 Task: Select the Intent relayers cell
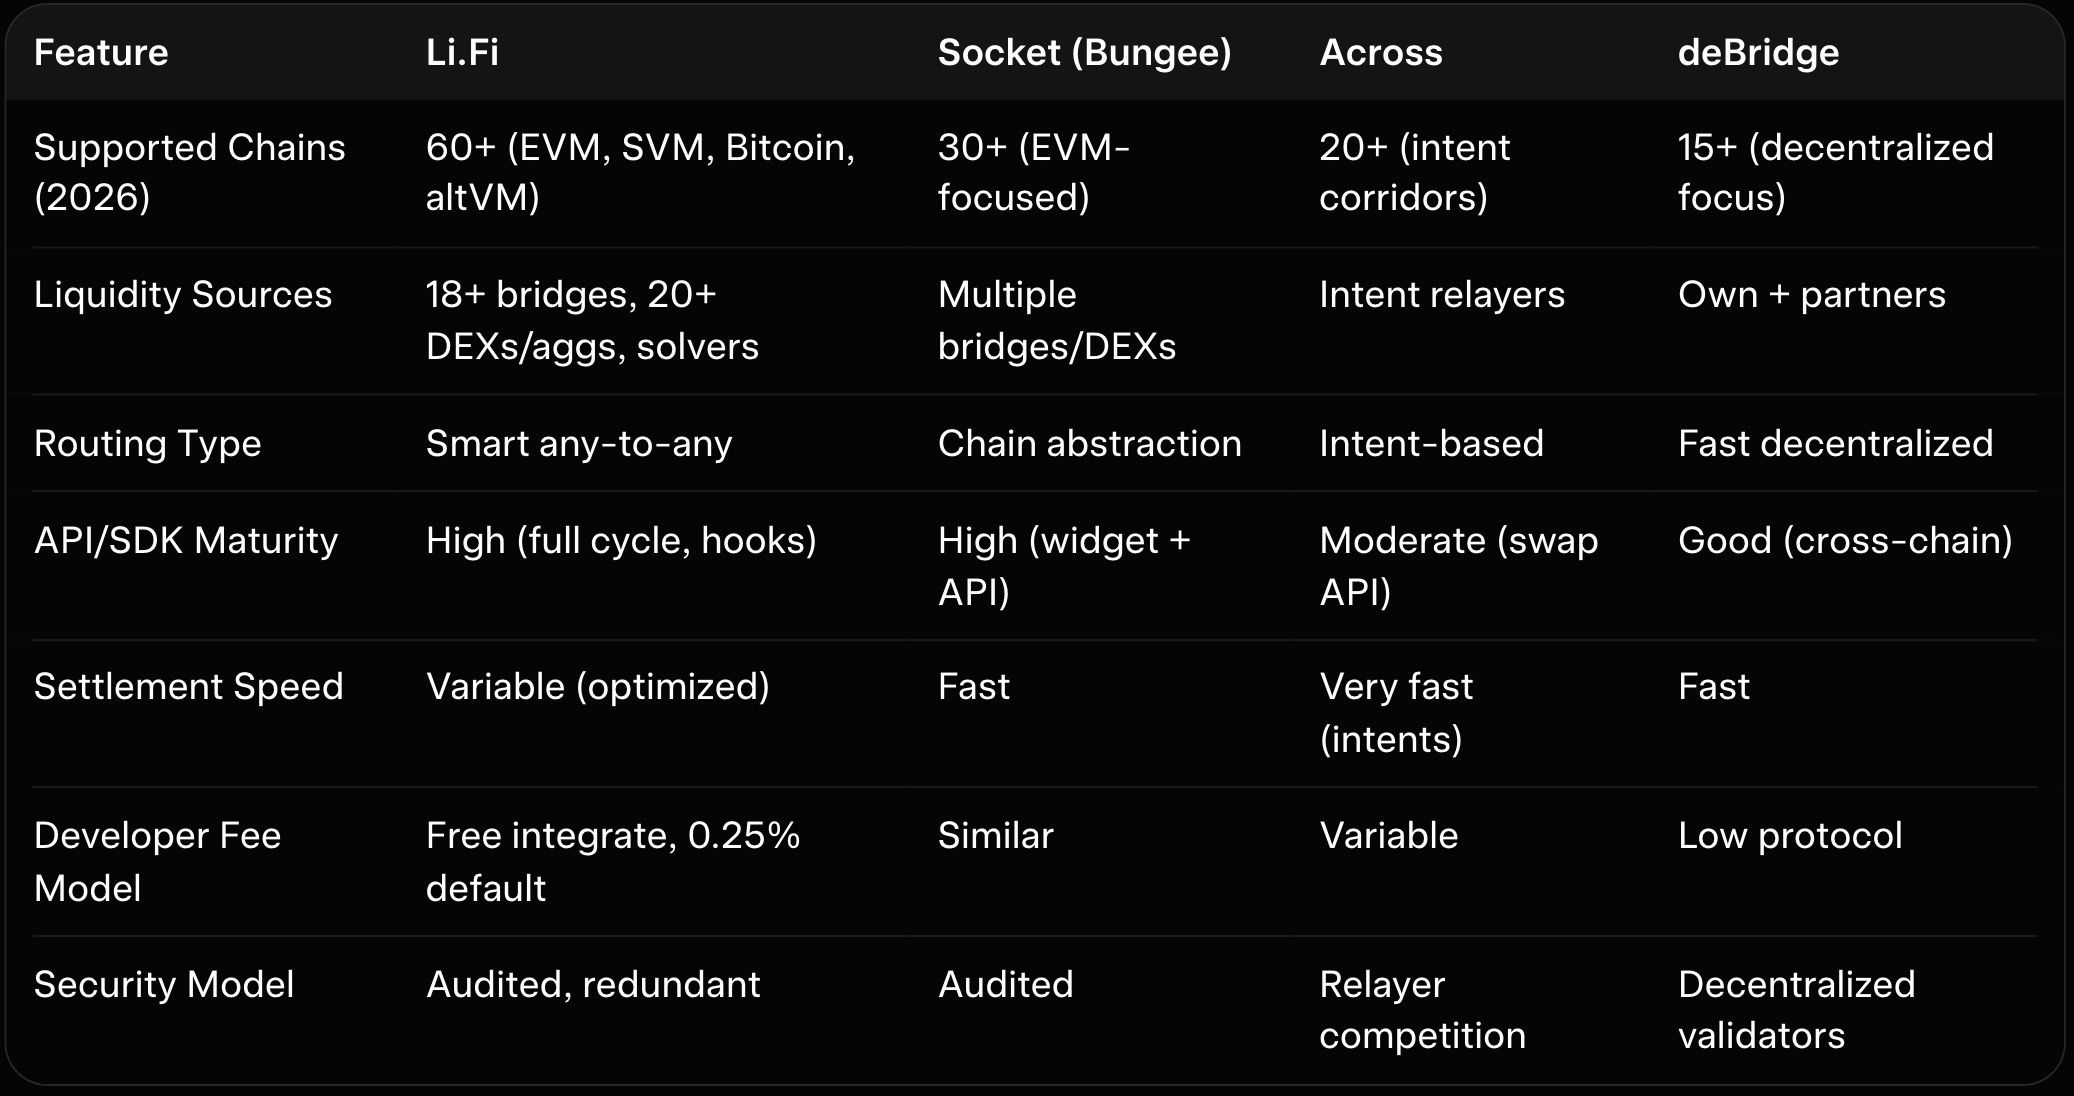point(1441,295)
